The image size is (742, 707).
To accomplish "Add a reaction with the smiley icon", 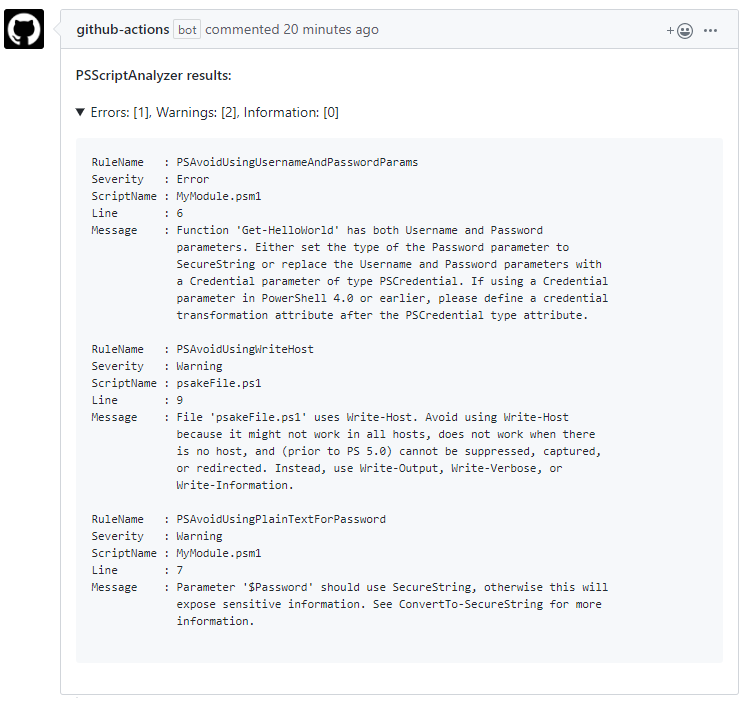I will pos(680,31).
